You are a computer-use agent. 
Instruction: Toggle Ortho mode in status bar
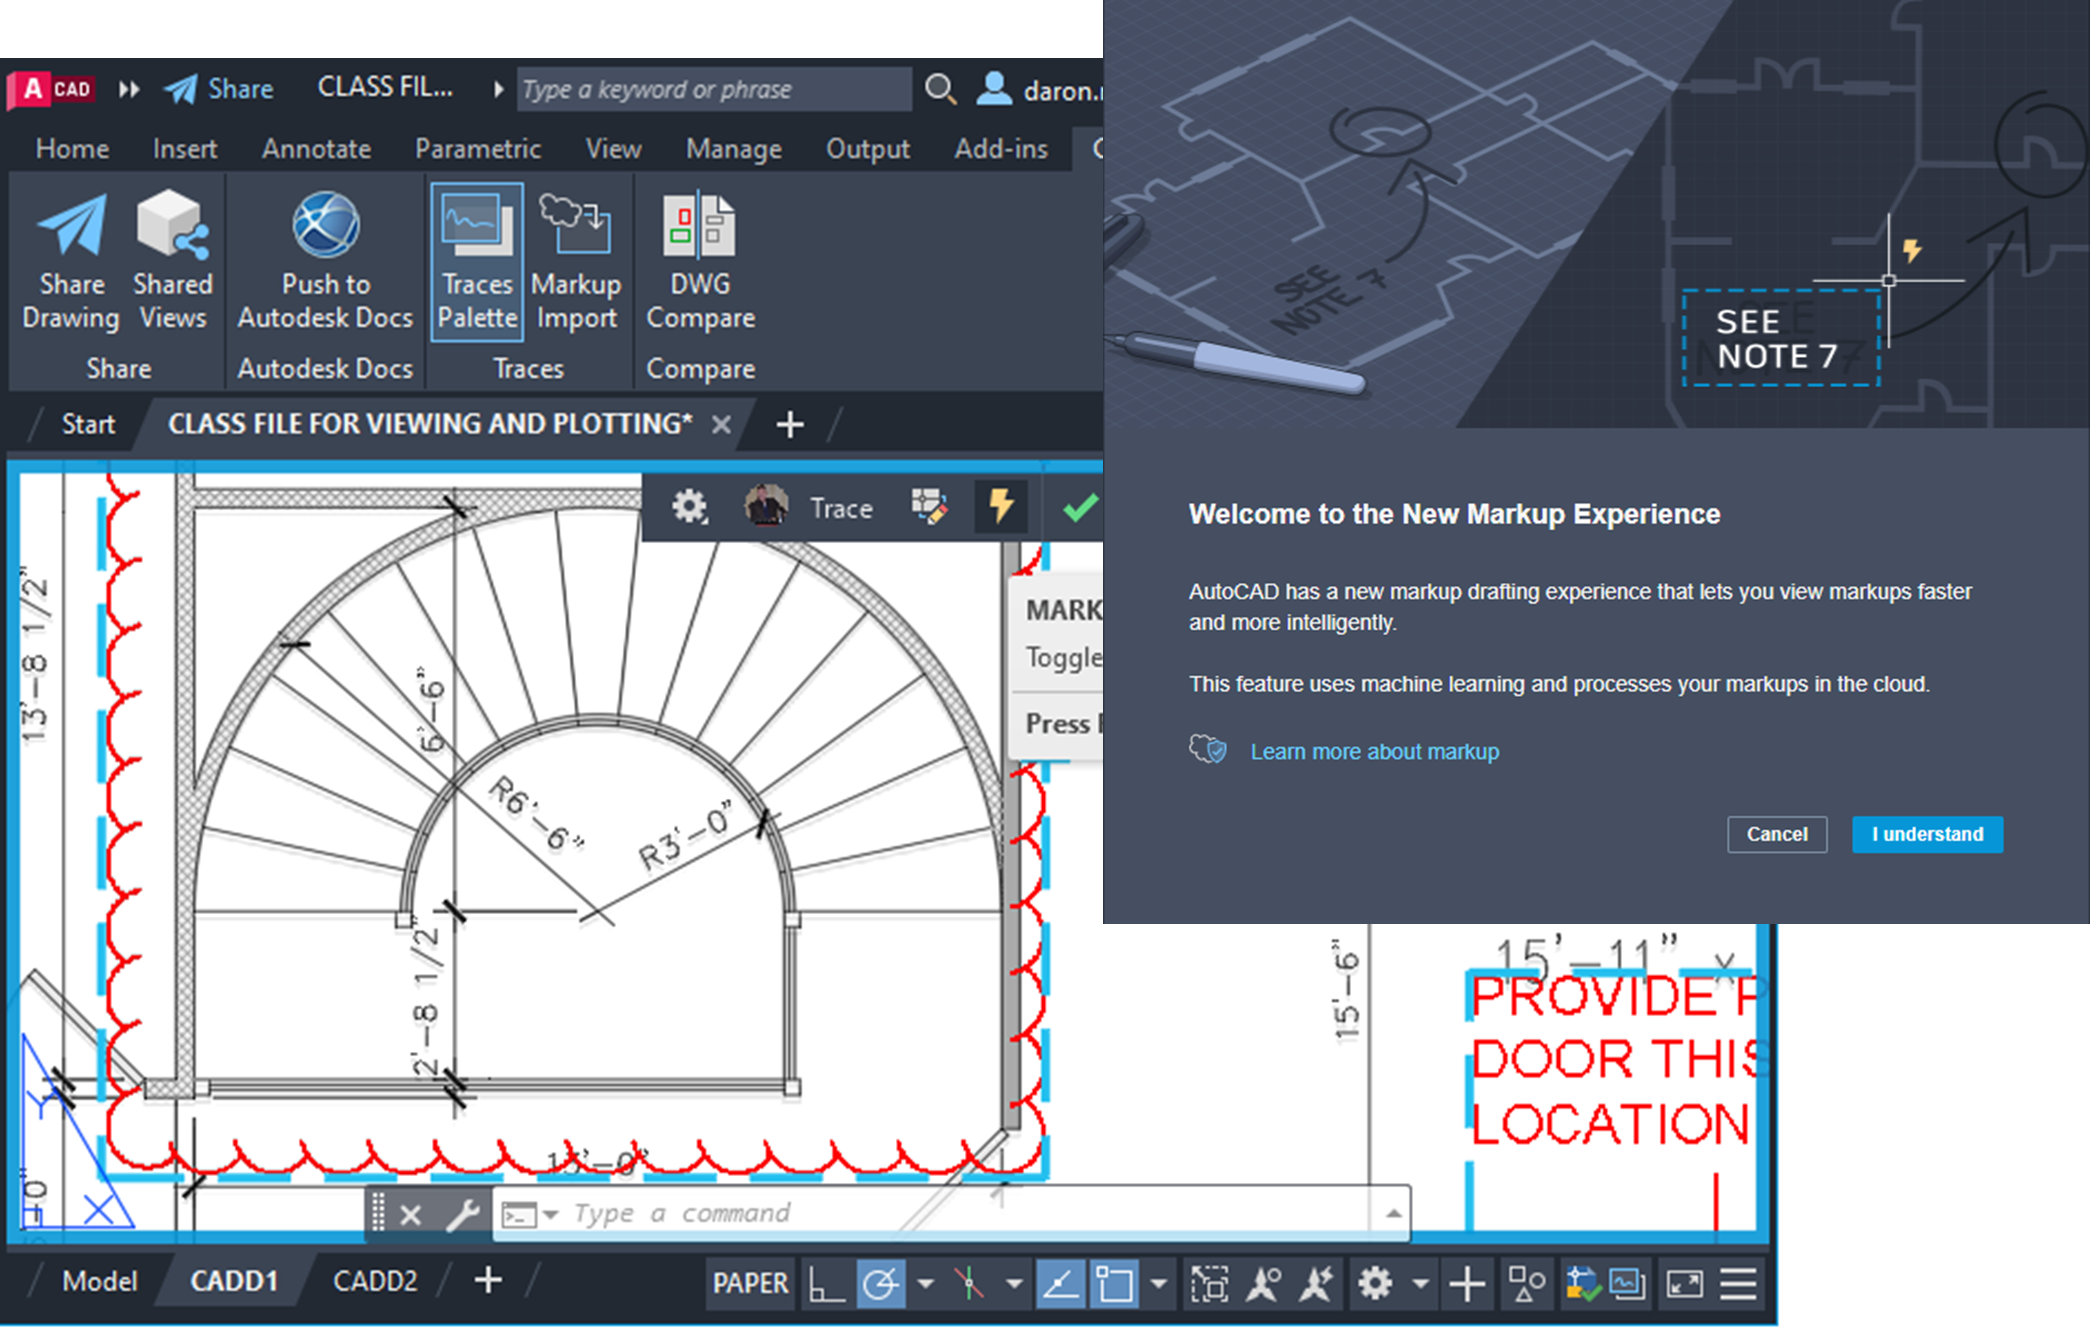tap(826, 1283)
